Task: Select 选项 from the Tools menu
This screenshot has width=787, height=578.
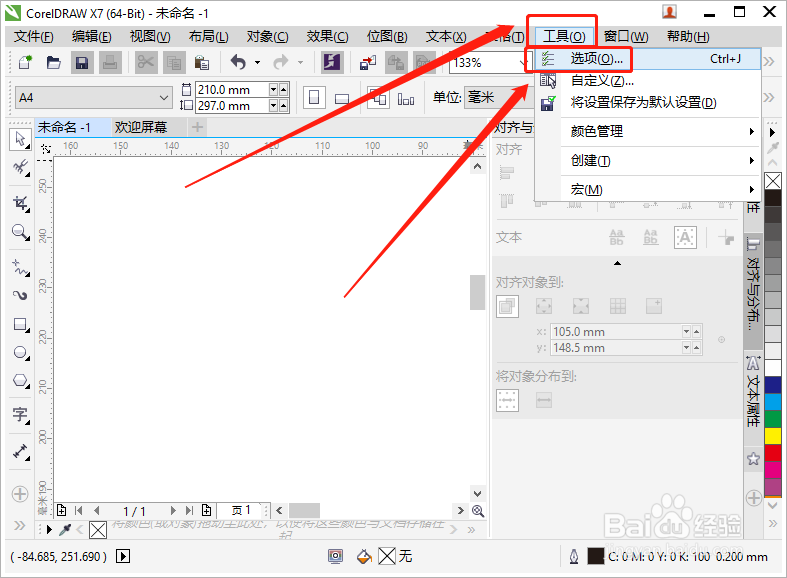Action: (x=648, y=59)
